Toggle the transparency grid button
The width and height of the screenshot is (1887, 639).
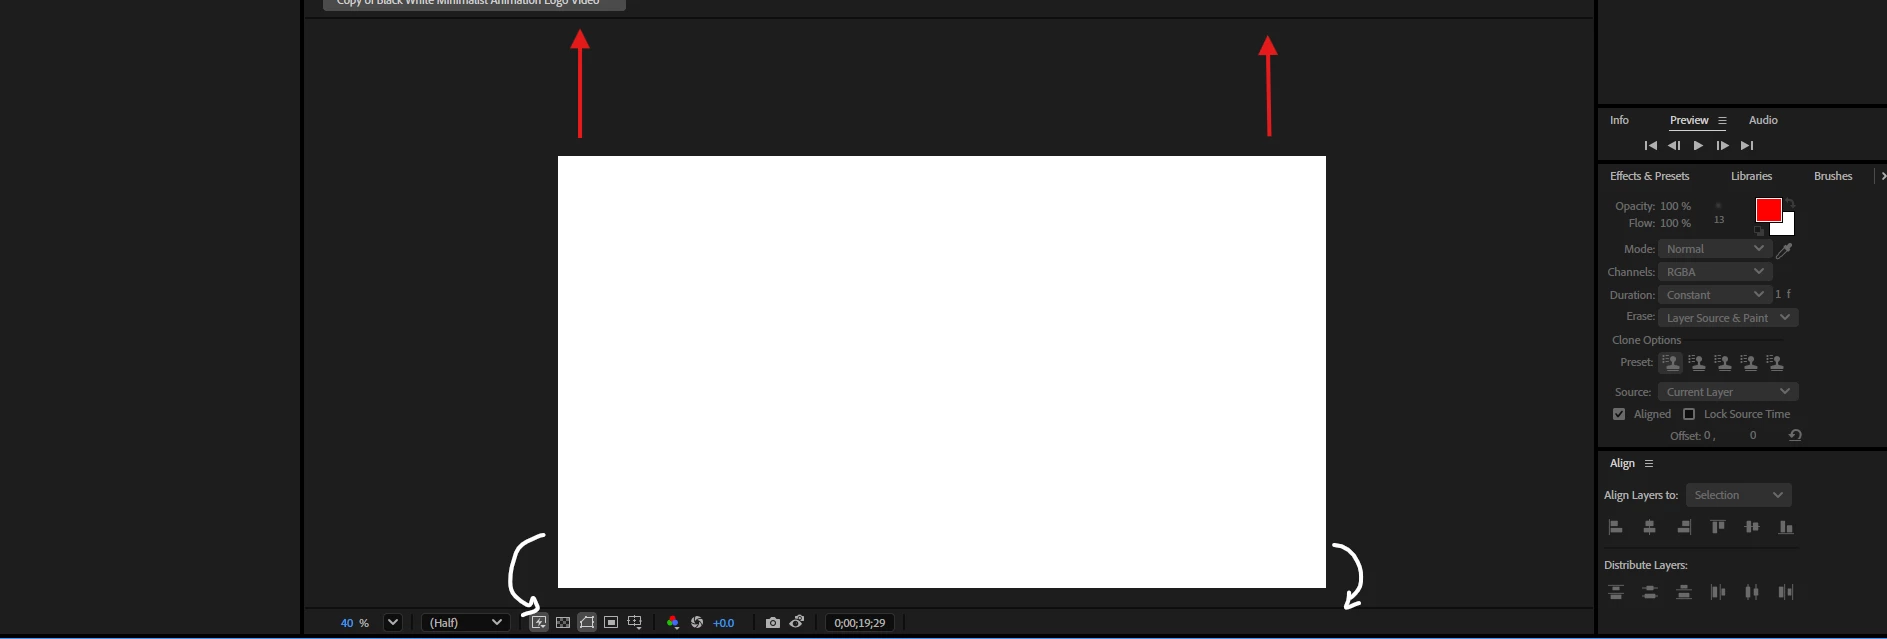click(x=563, y=623)
